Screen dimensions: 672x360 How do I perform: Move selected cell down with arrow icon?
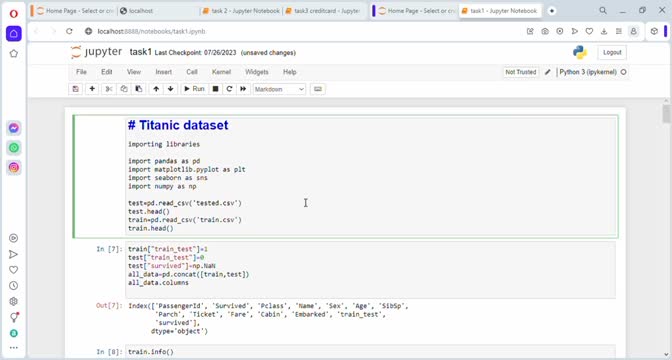pos(171,89)
